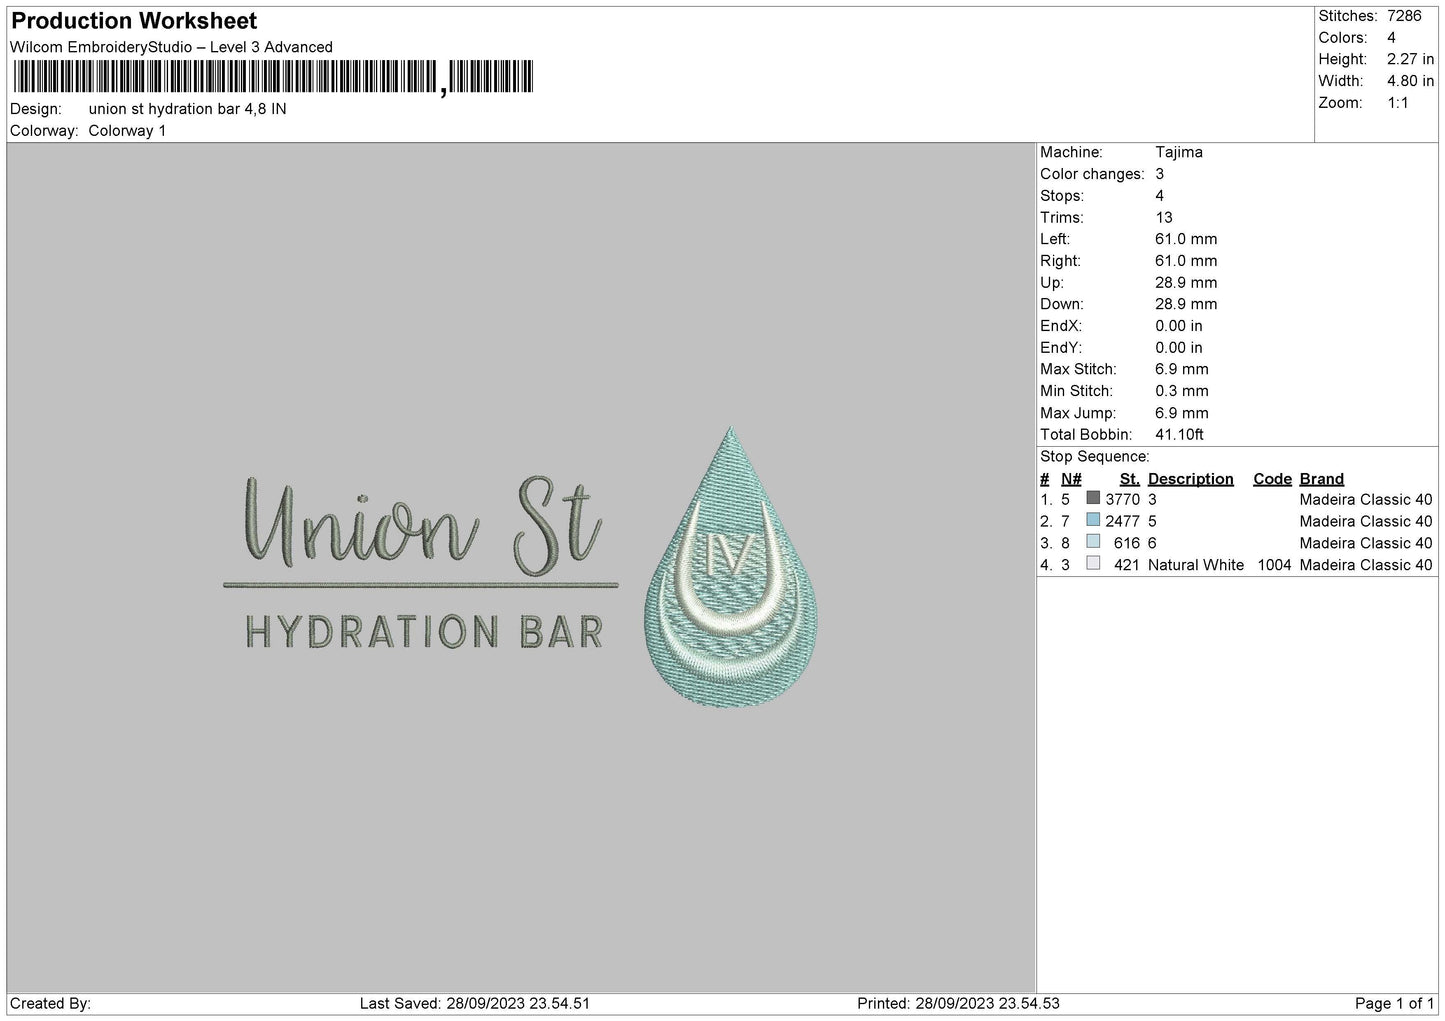Click the barcode under the worksheet title

point(273,77)
